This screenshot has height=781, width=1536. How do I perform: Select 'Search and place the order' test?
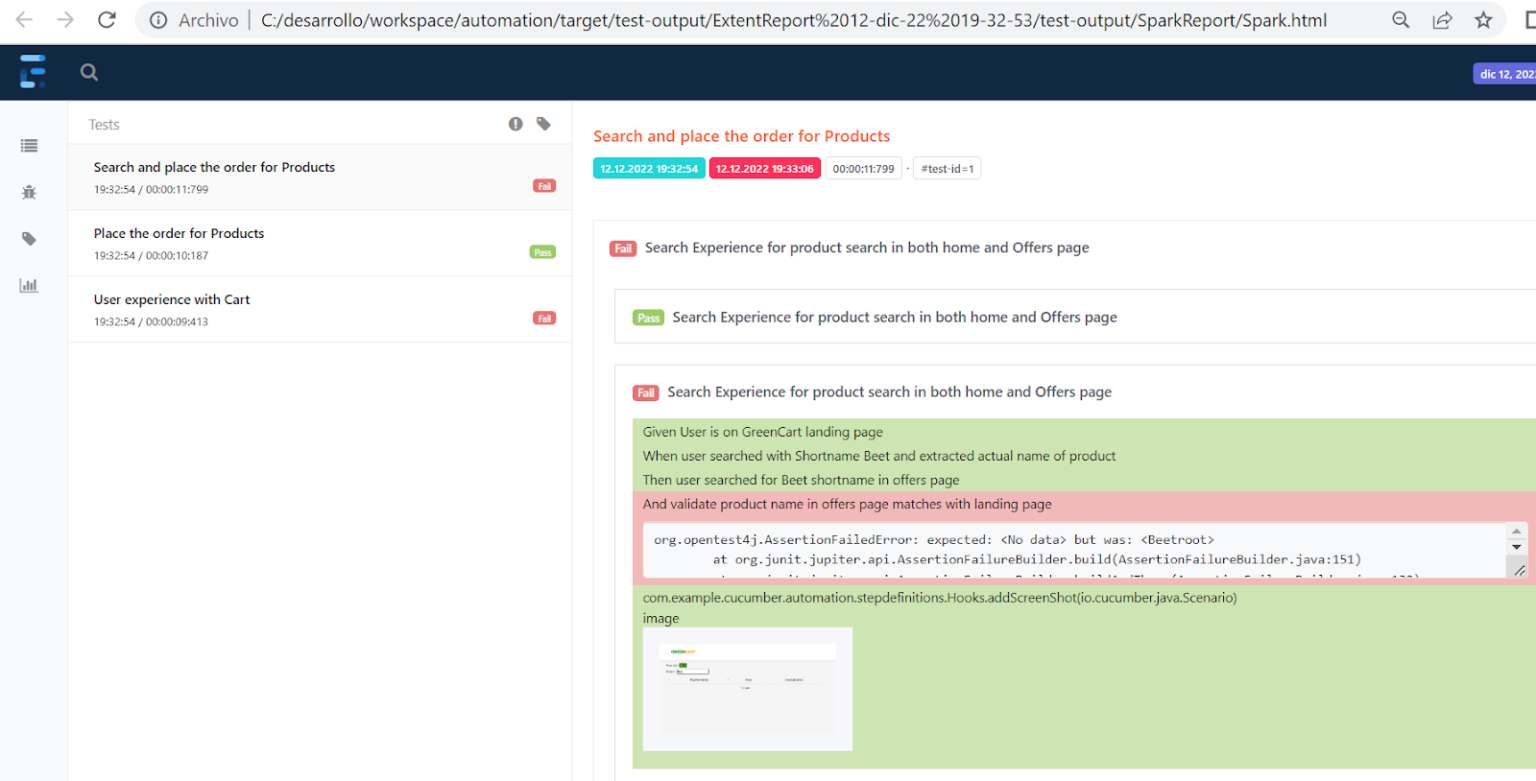click(214, 167)
